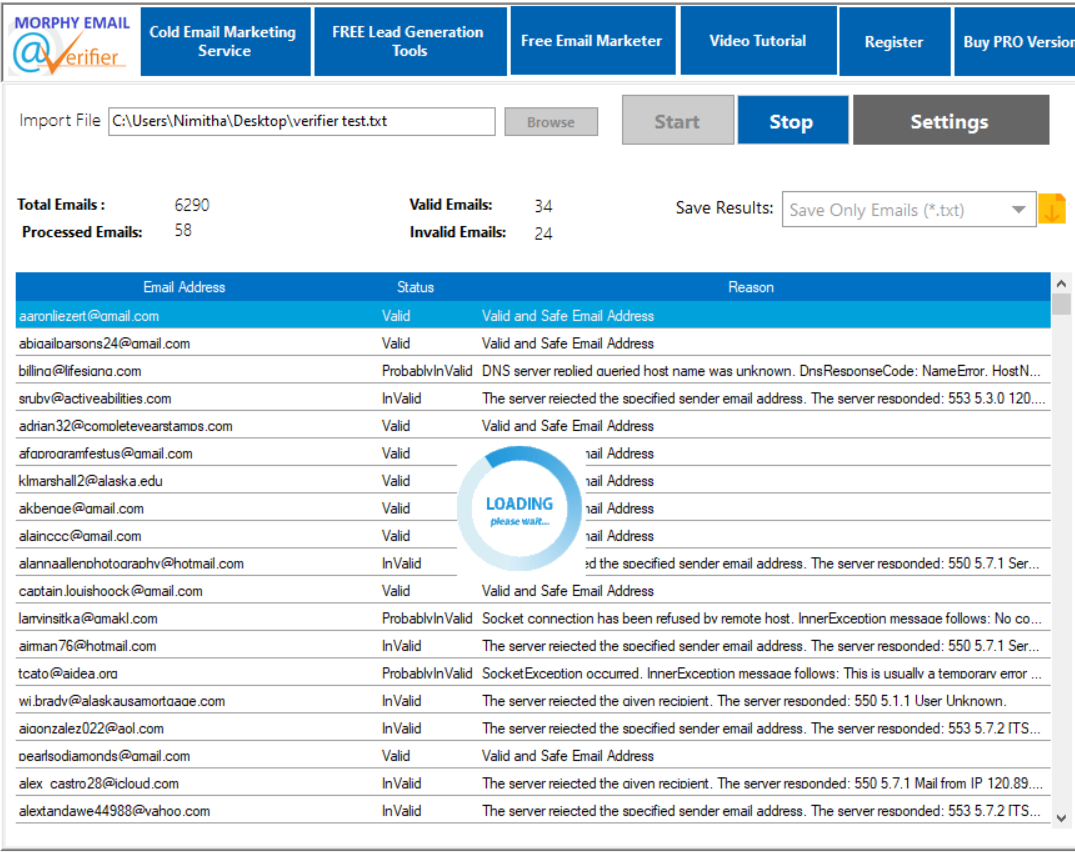Click Processed Emails value 58

183,230
